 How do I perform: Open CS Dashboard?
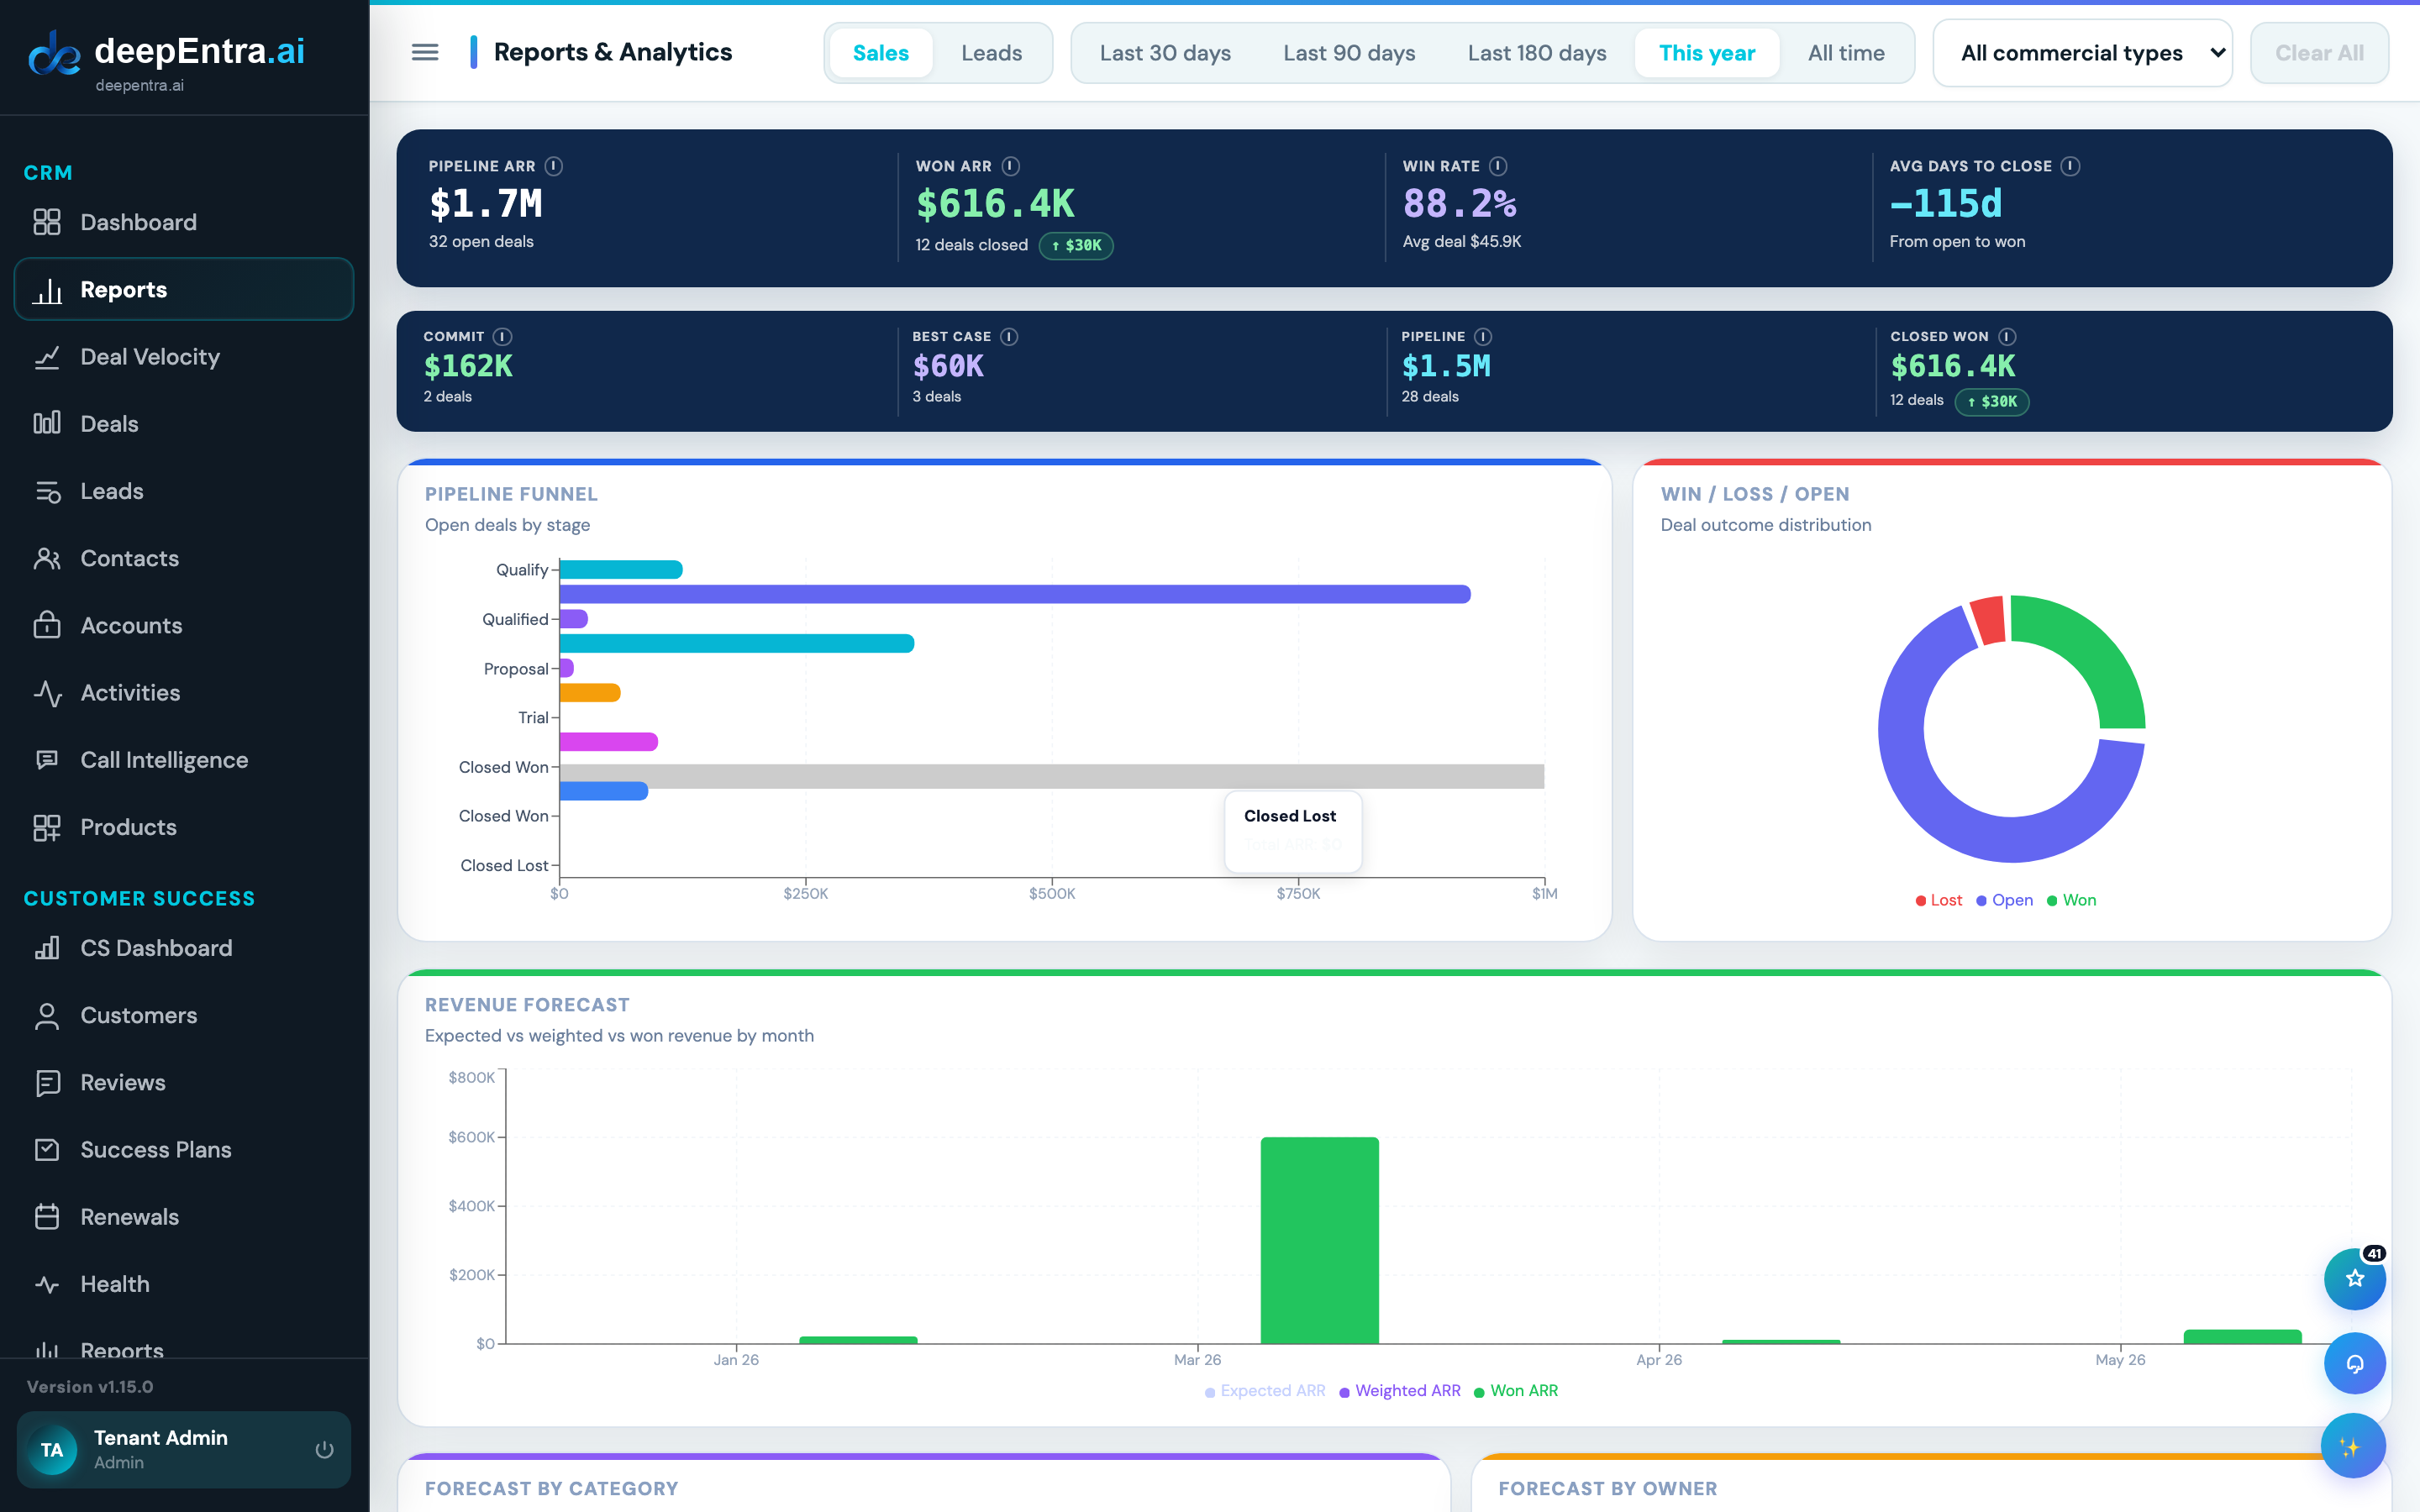coord(184,948)
